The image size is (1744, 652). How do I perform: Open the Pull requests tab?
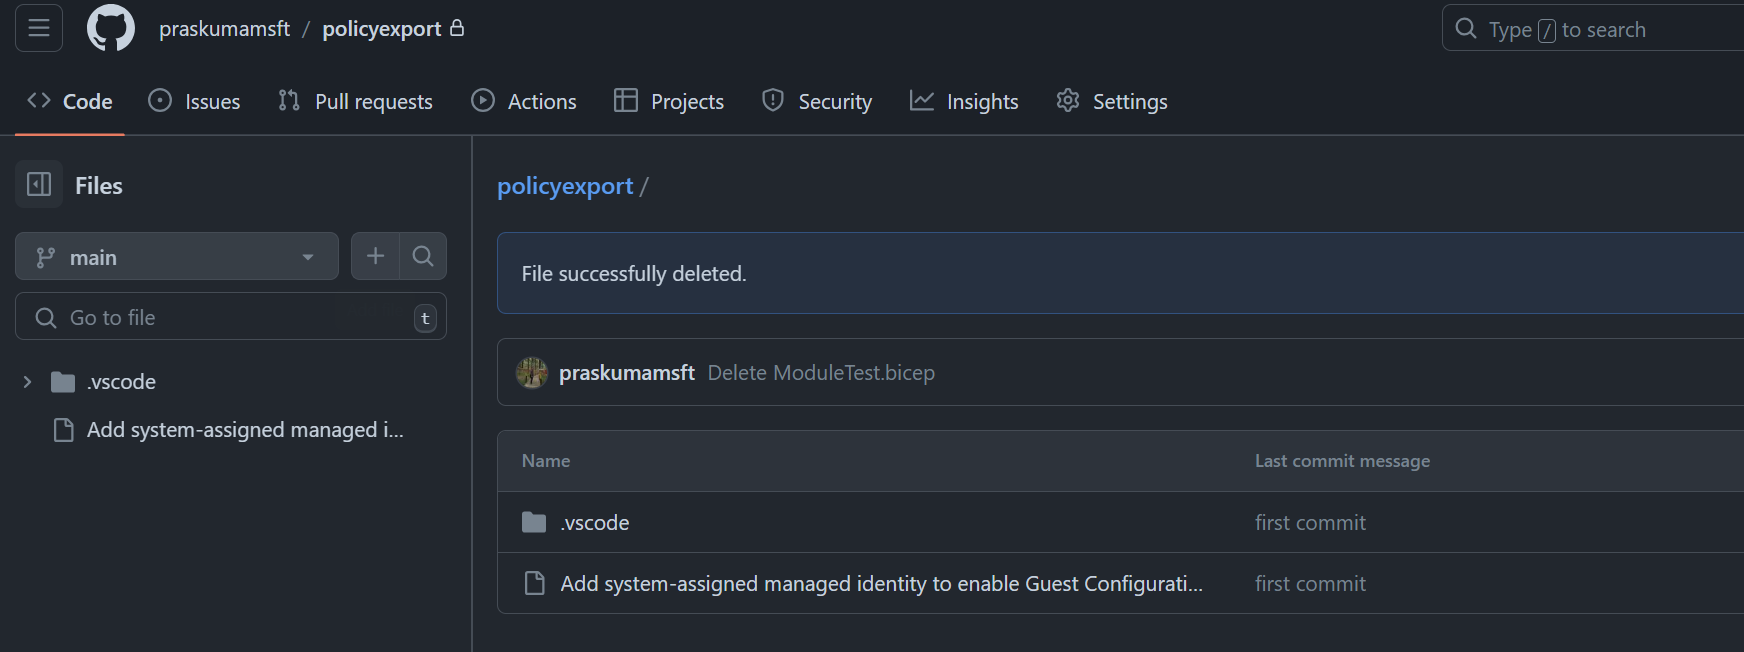[x=355, y=101]
